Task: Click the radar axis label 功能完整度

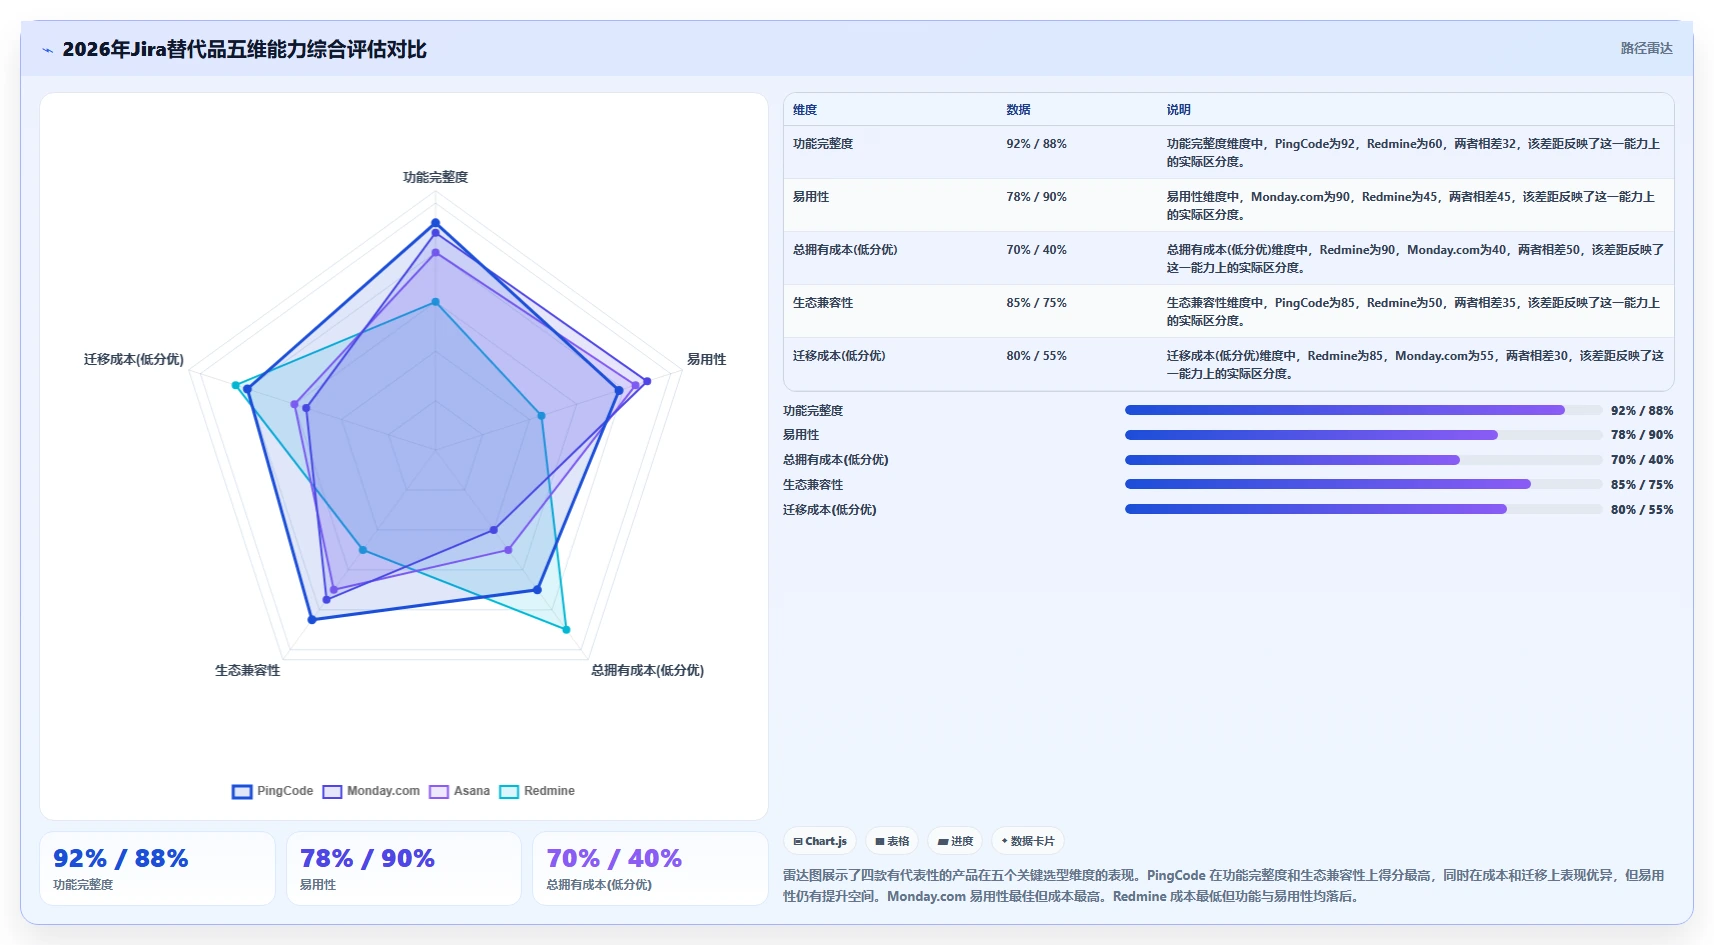Action: [435, 177]
